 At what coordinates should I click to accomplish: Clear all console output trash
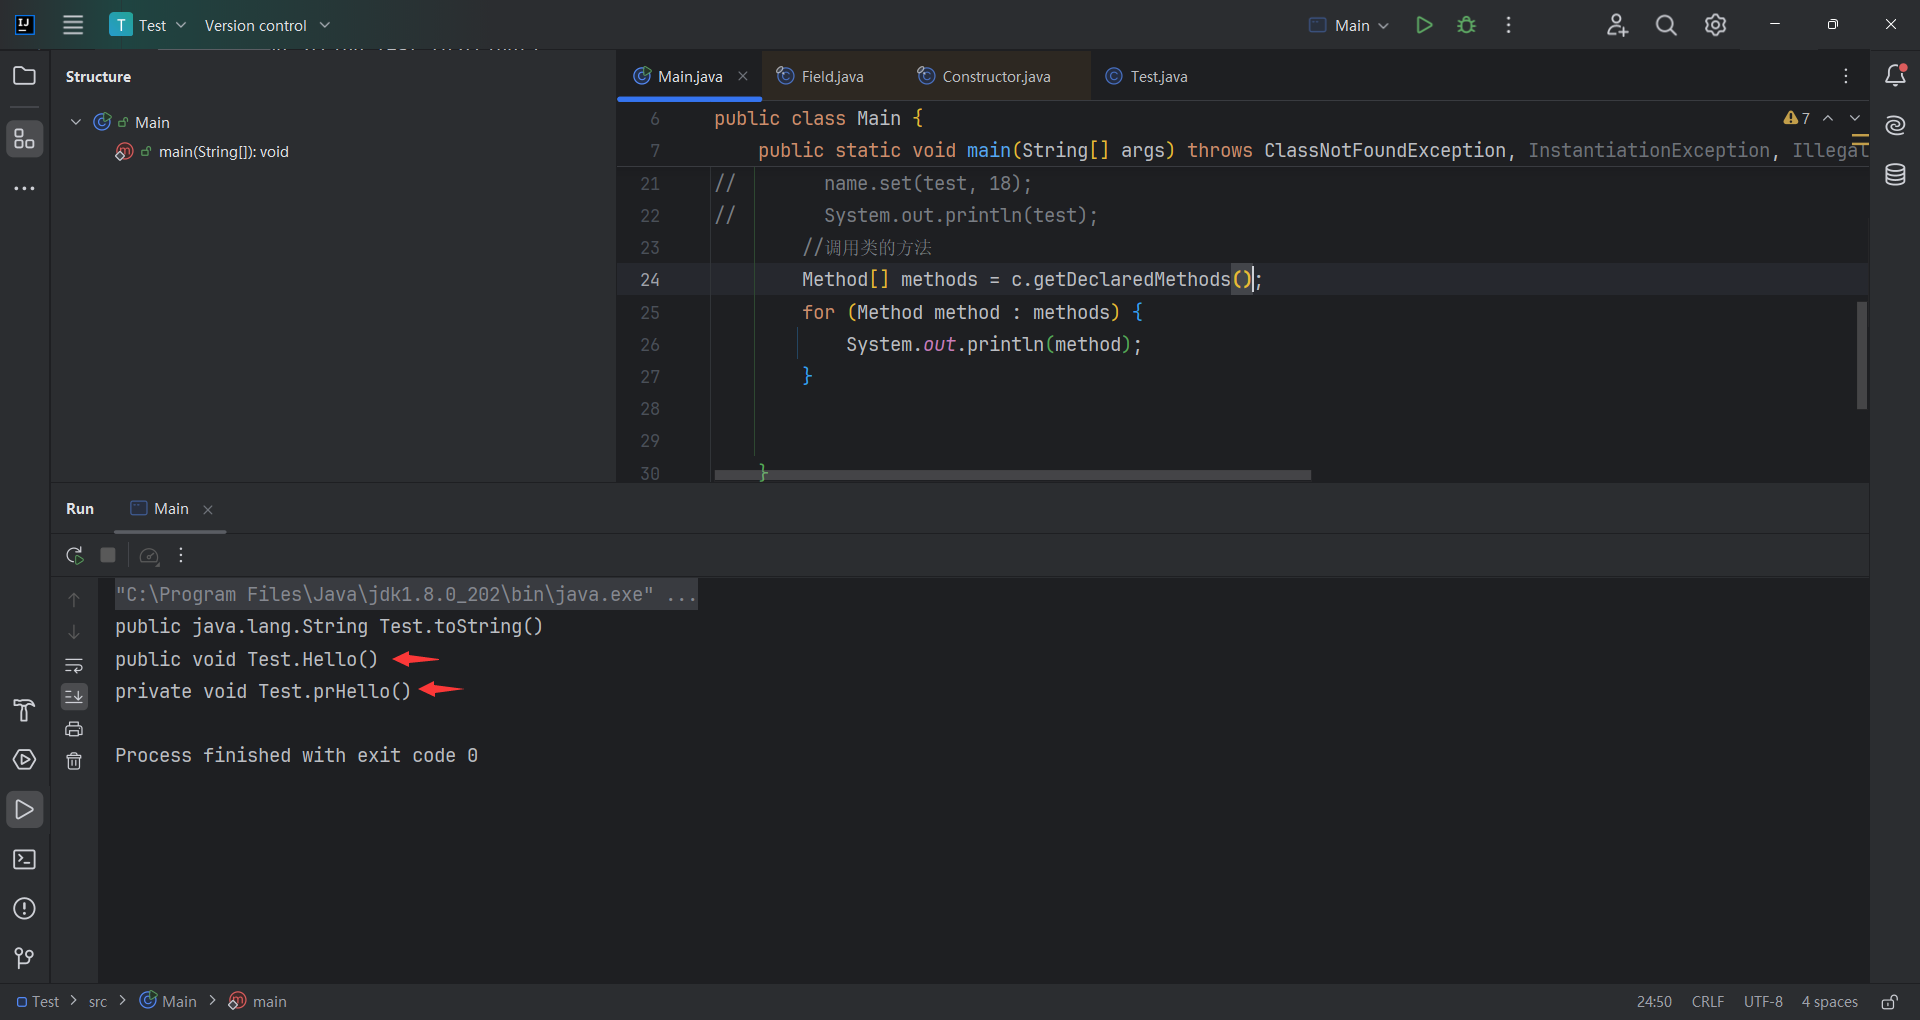74,761
